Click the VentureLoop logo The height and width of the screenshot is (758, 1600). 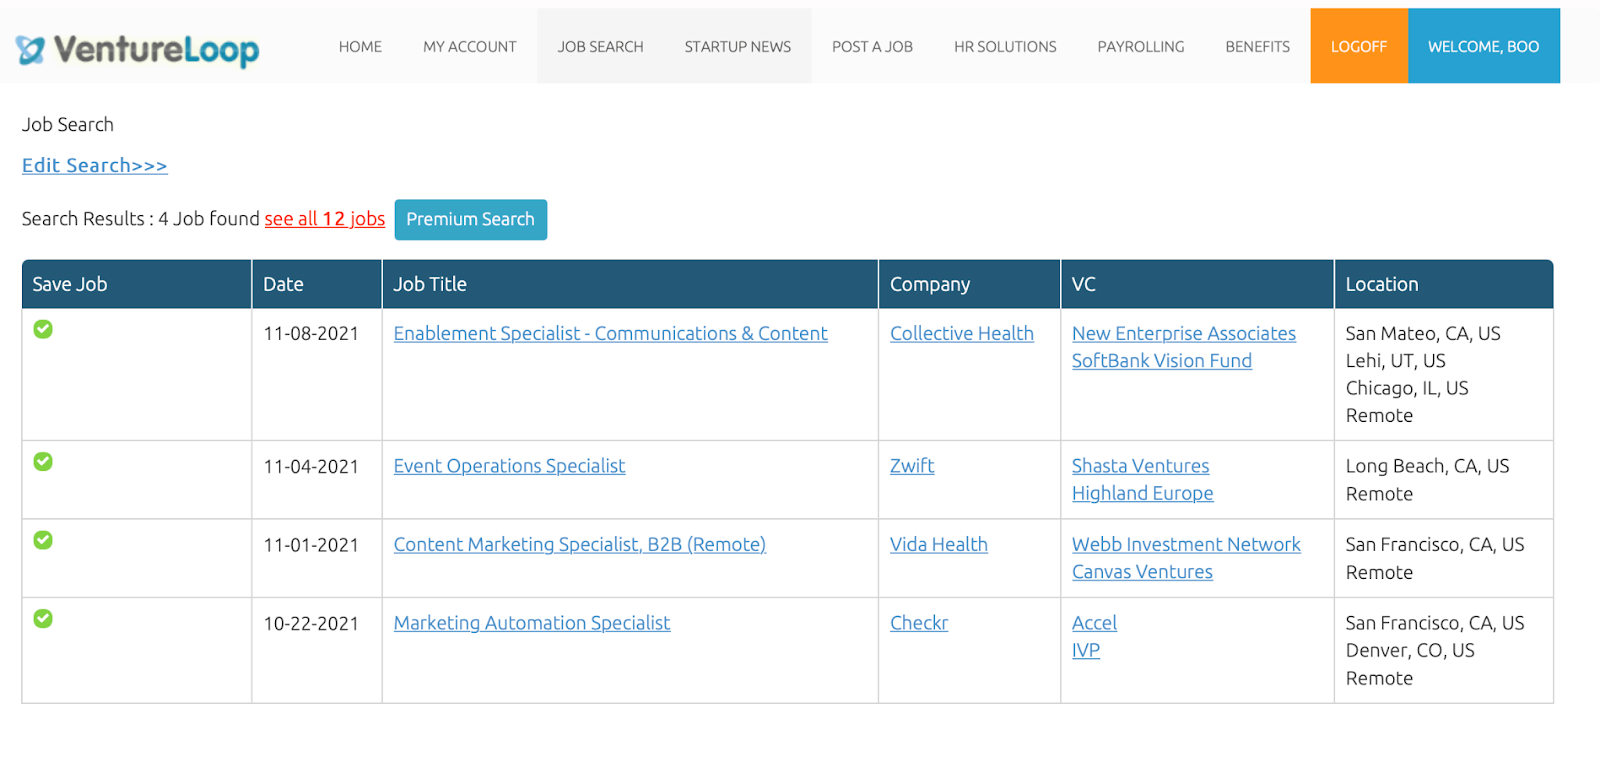(x=137, y=49)
